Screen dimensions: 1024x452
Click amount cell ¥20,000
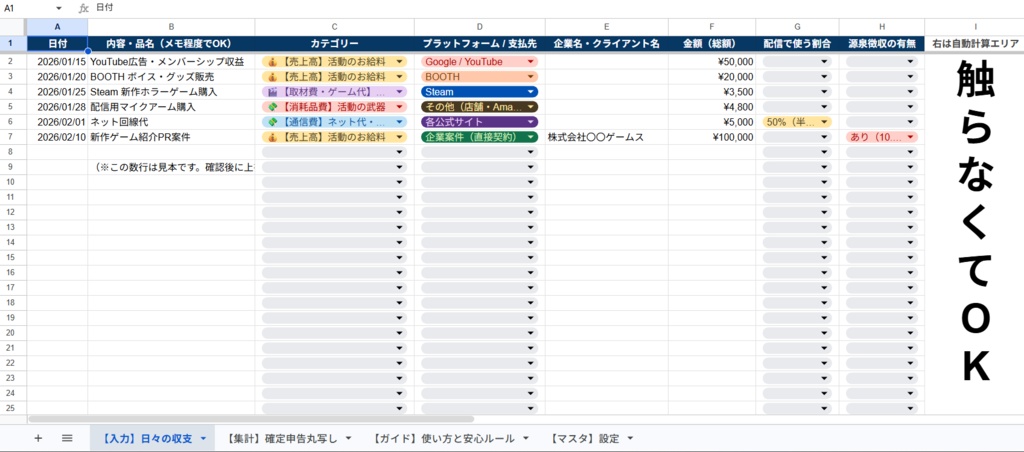[712, 77]
